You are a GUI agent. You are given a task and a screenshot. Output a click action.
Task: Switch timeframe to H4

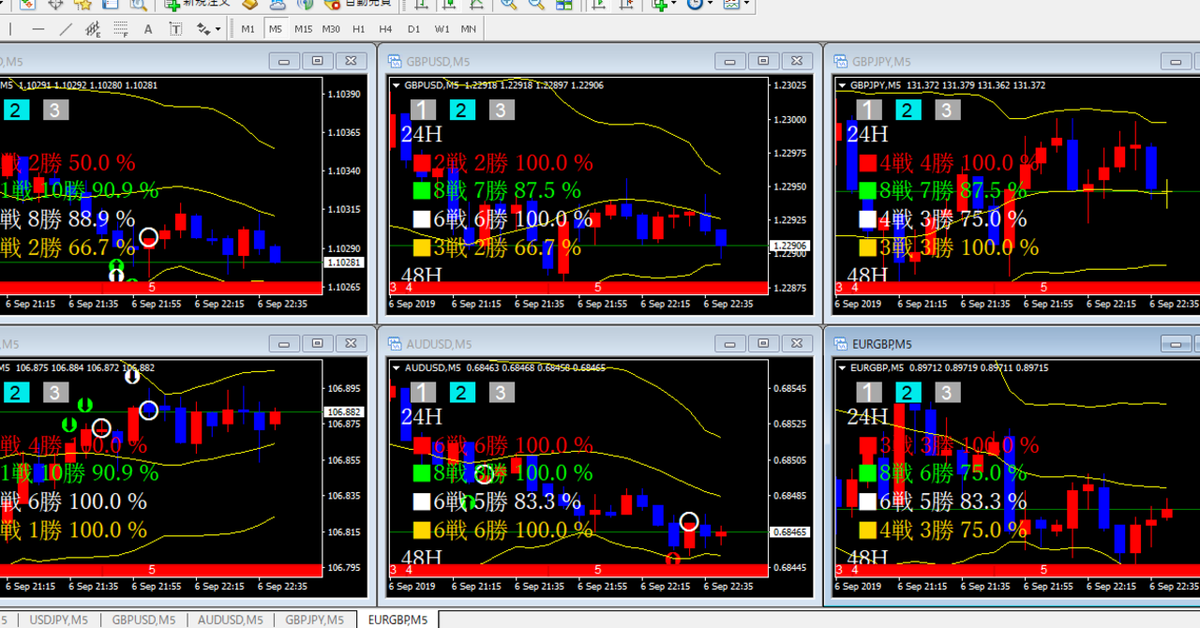click(385, 29)
